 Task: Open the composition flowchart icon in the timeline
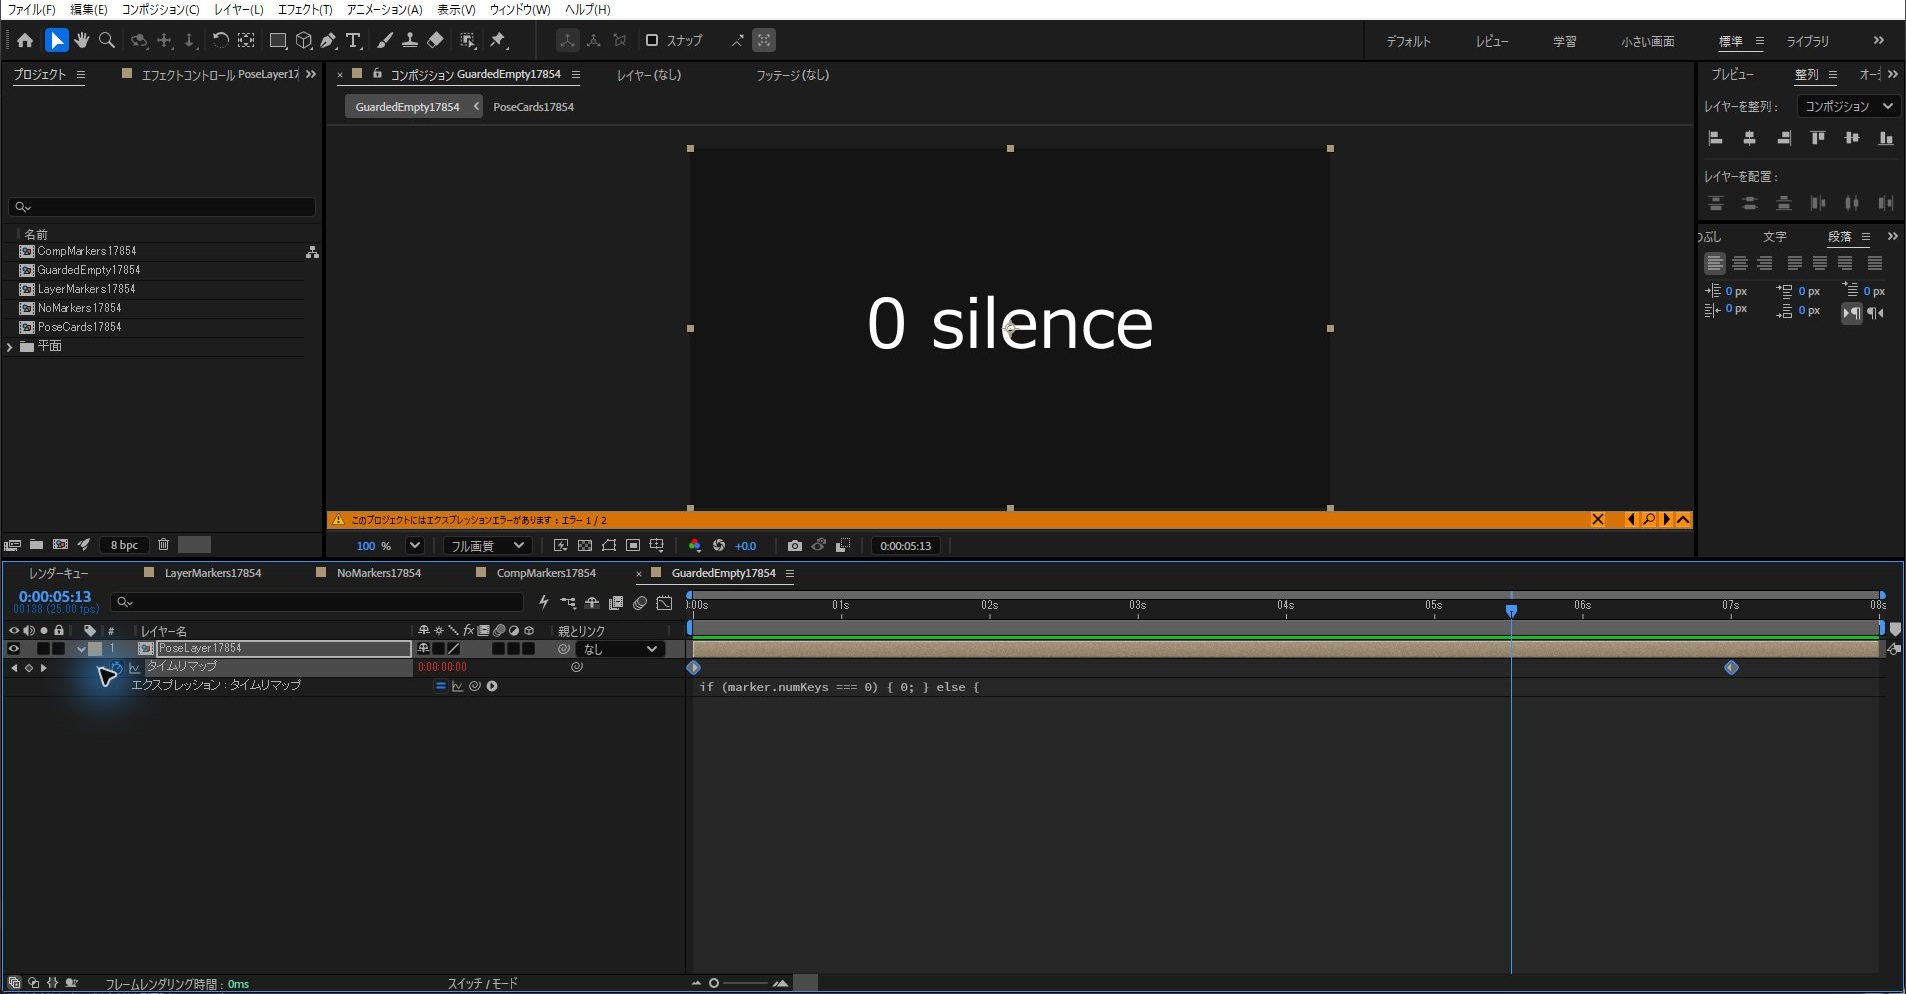(568, 602)
